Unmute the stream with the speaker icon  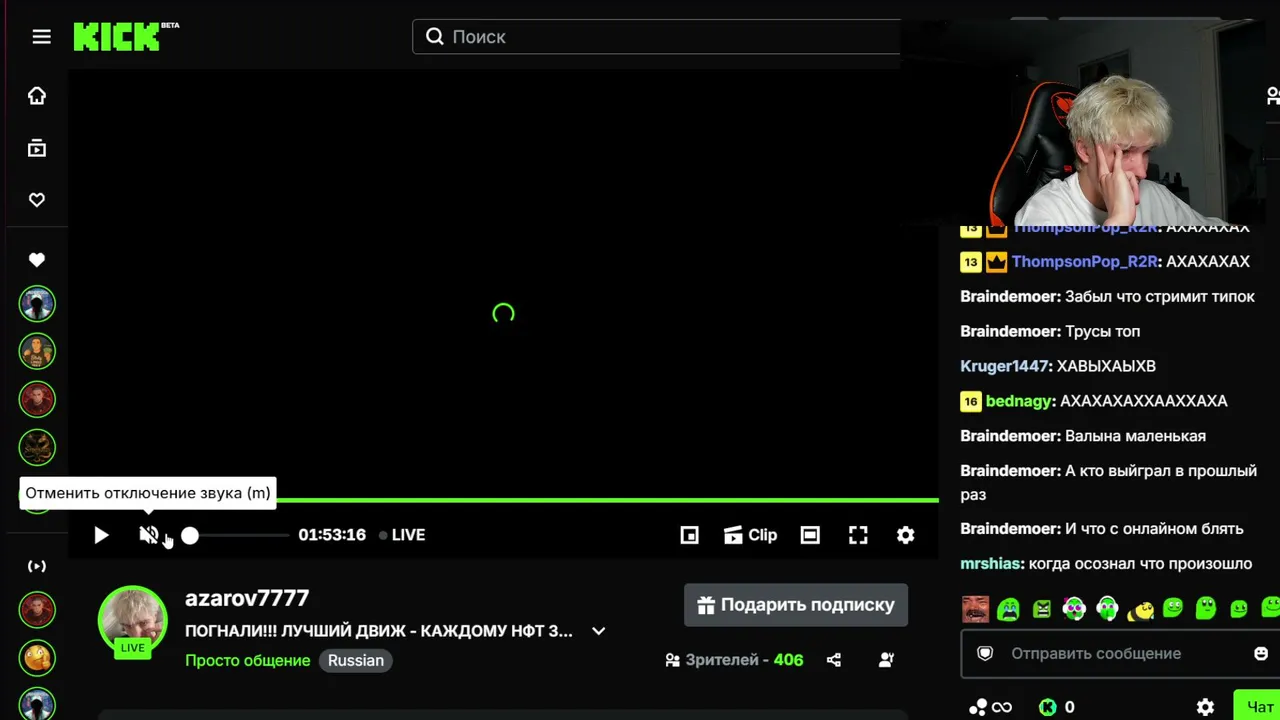tap(149, 535)
